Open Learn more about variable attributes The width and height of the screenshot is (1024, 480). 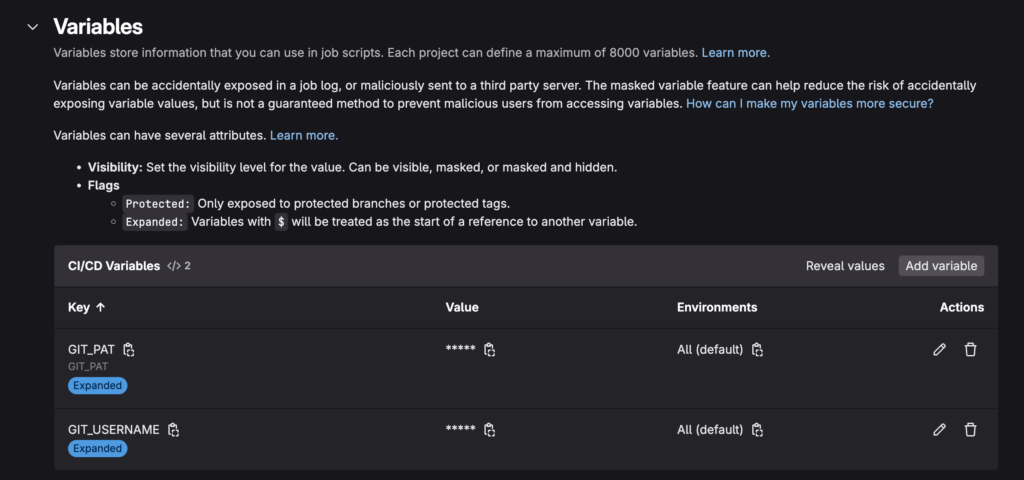click(304, 136)
